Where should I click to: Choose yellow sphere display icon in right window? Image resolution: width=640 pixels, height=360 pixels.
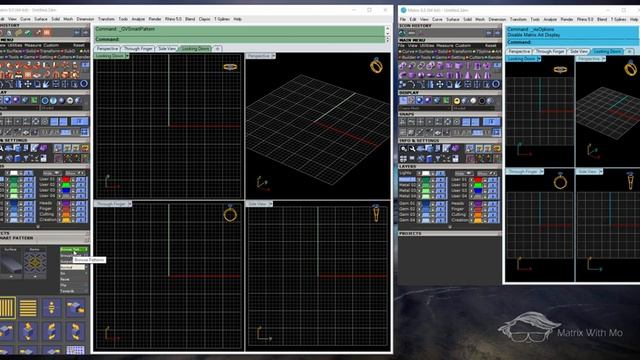[x=457, y=101]
